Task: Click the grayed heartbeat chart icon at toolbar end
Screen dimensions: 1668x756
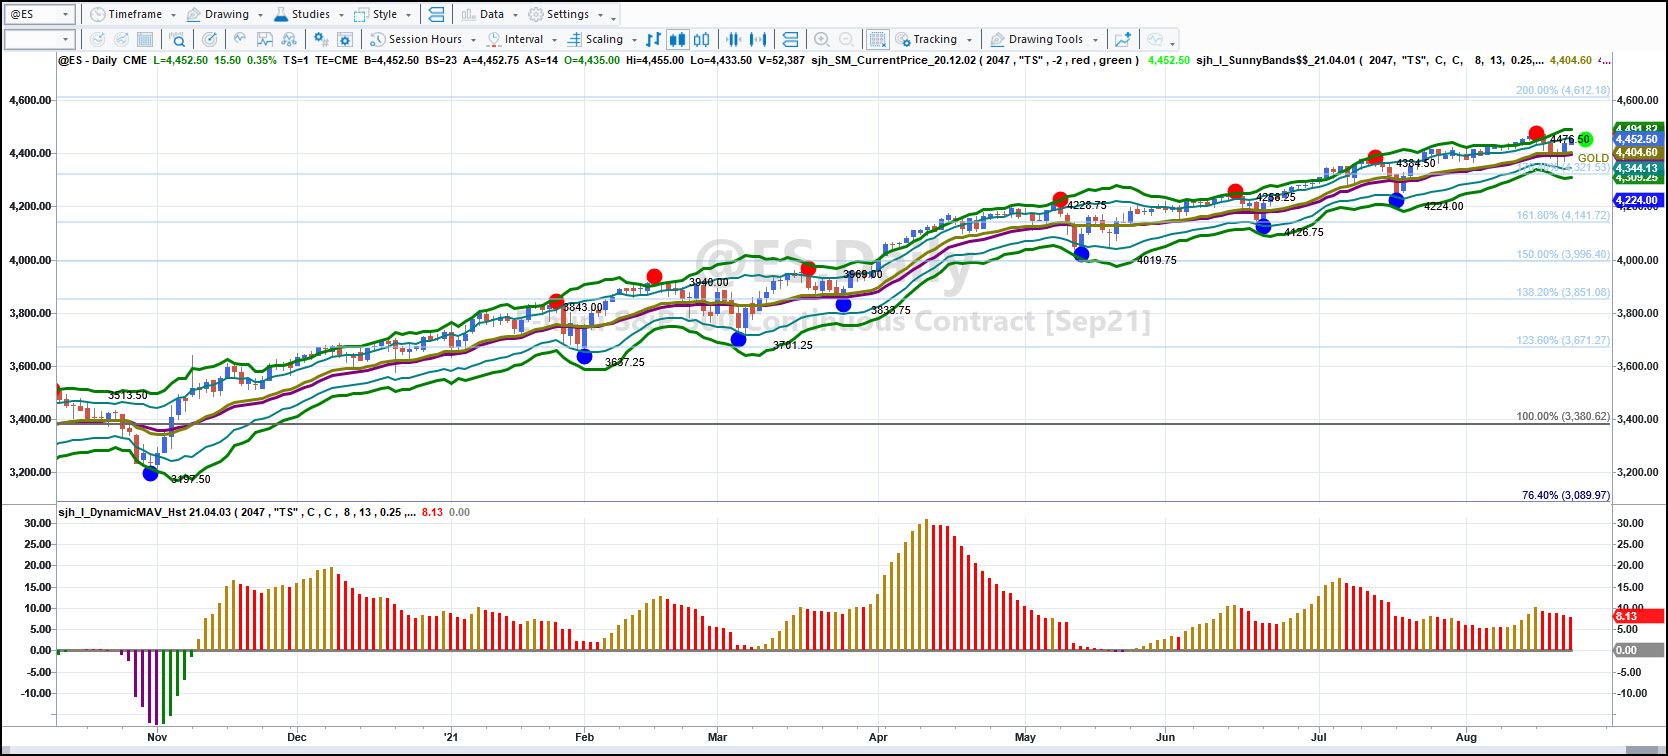Action: pyautogui.click(x=1155, y=40)
